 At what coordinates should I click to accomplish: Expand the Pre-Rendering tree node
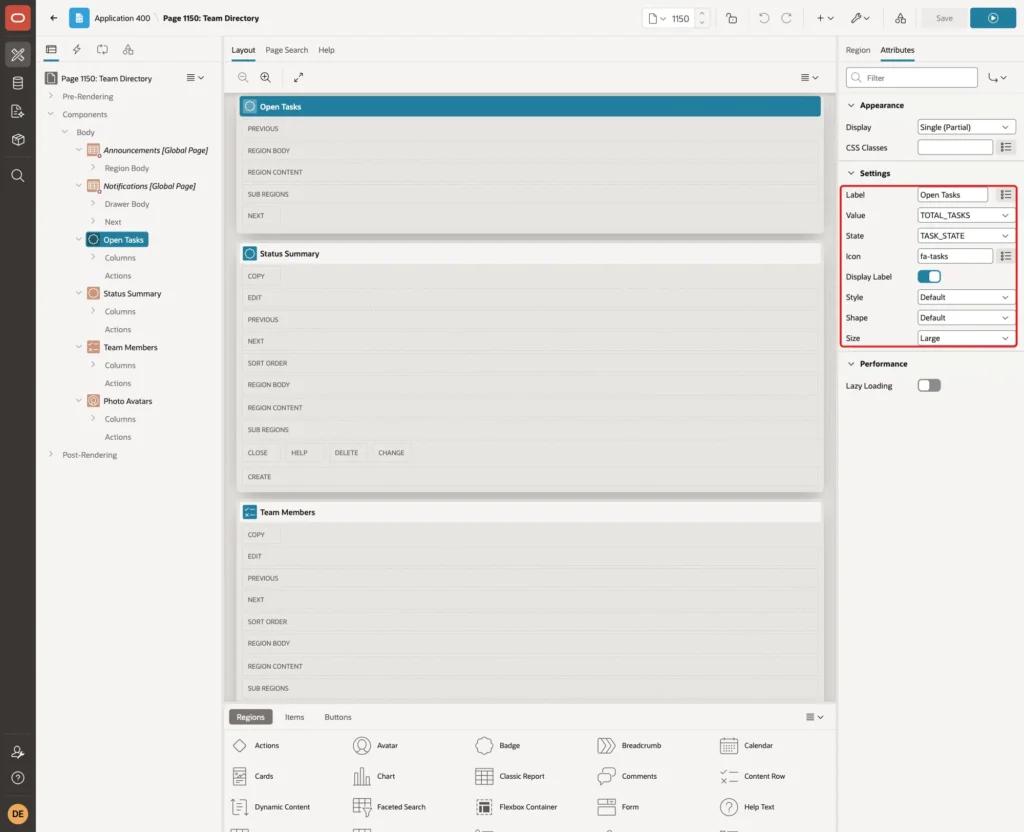(51, 96)
